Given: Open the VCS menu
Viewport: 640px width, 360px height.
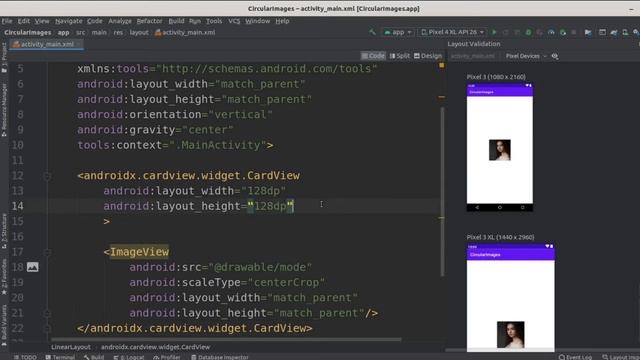Looking at the screenshot, I should point(234,21).
